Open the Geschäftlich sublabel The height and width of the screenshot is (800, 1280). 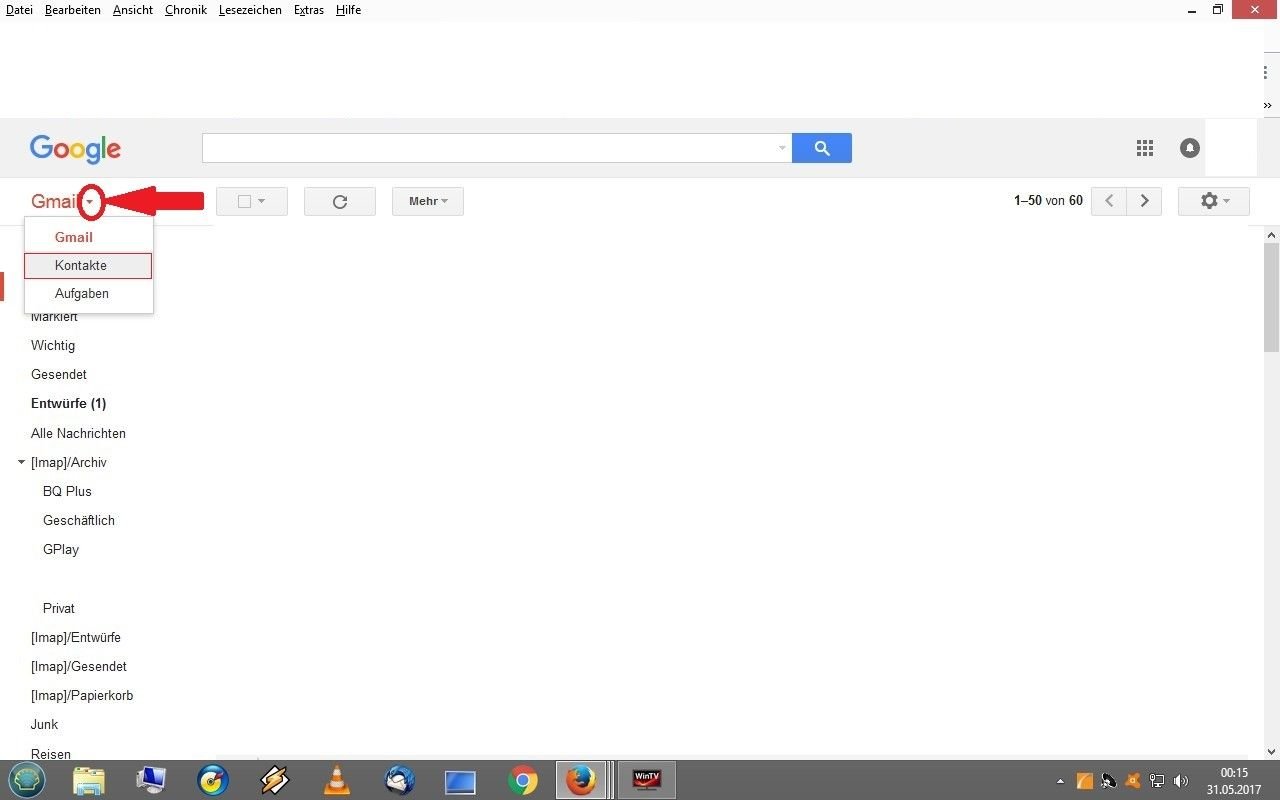click(79, 520)
